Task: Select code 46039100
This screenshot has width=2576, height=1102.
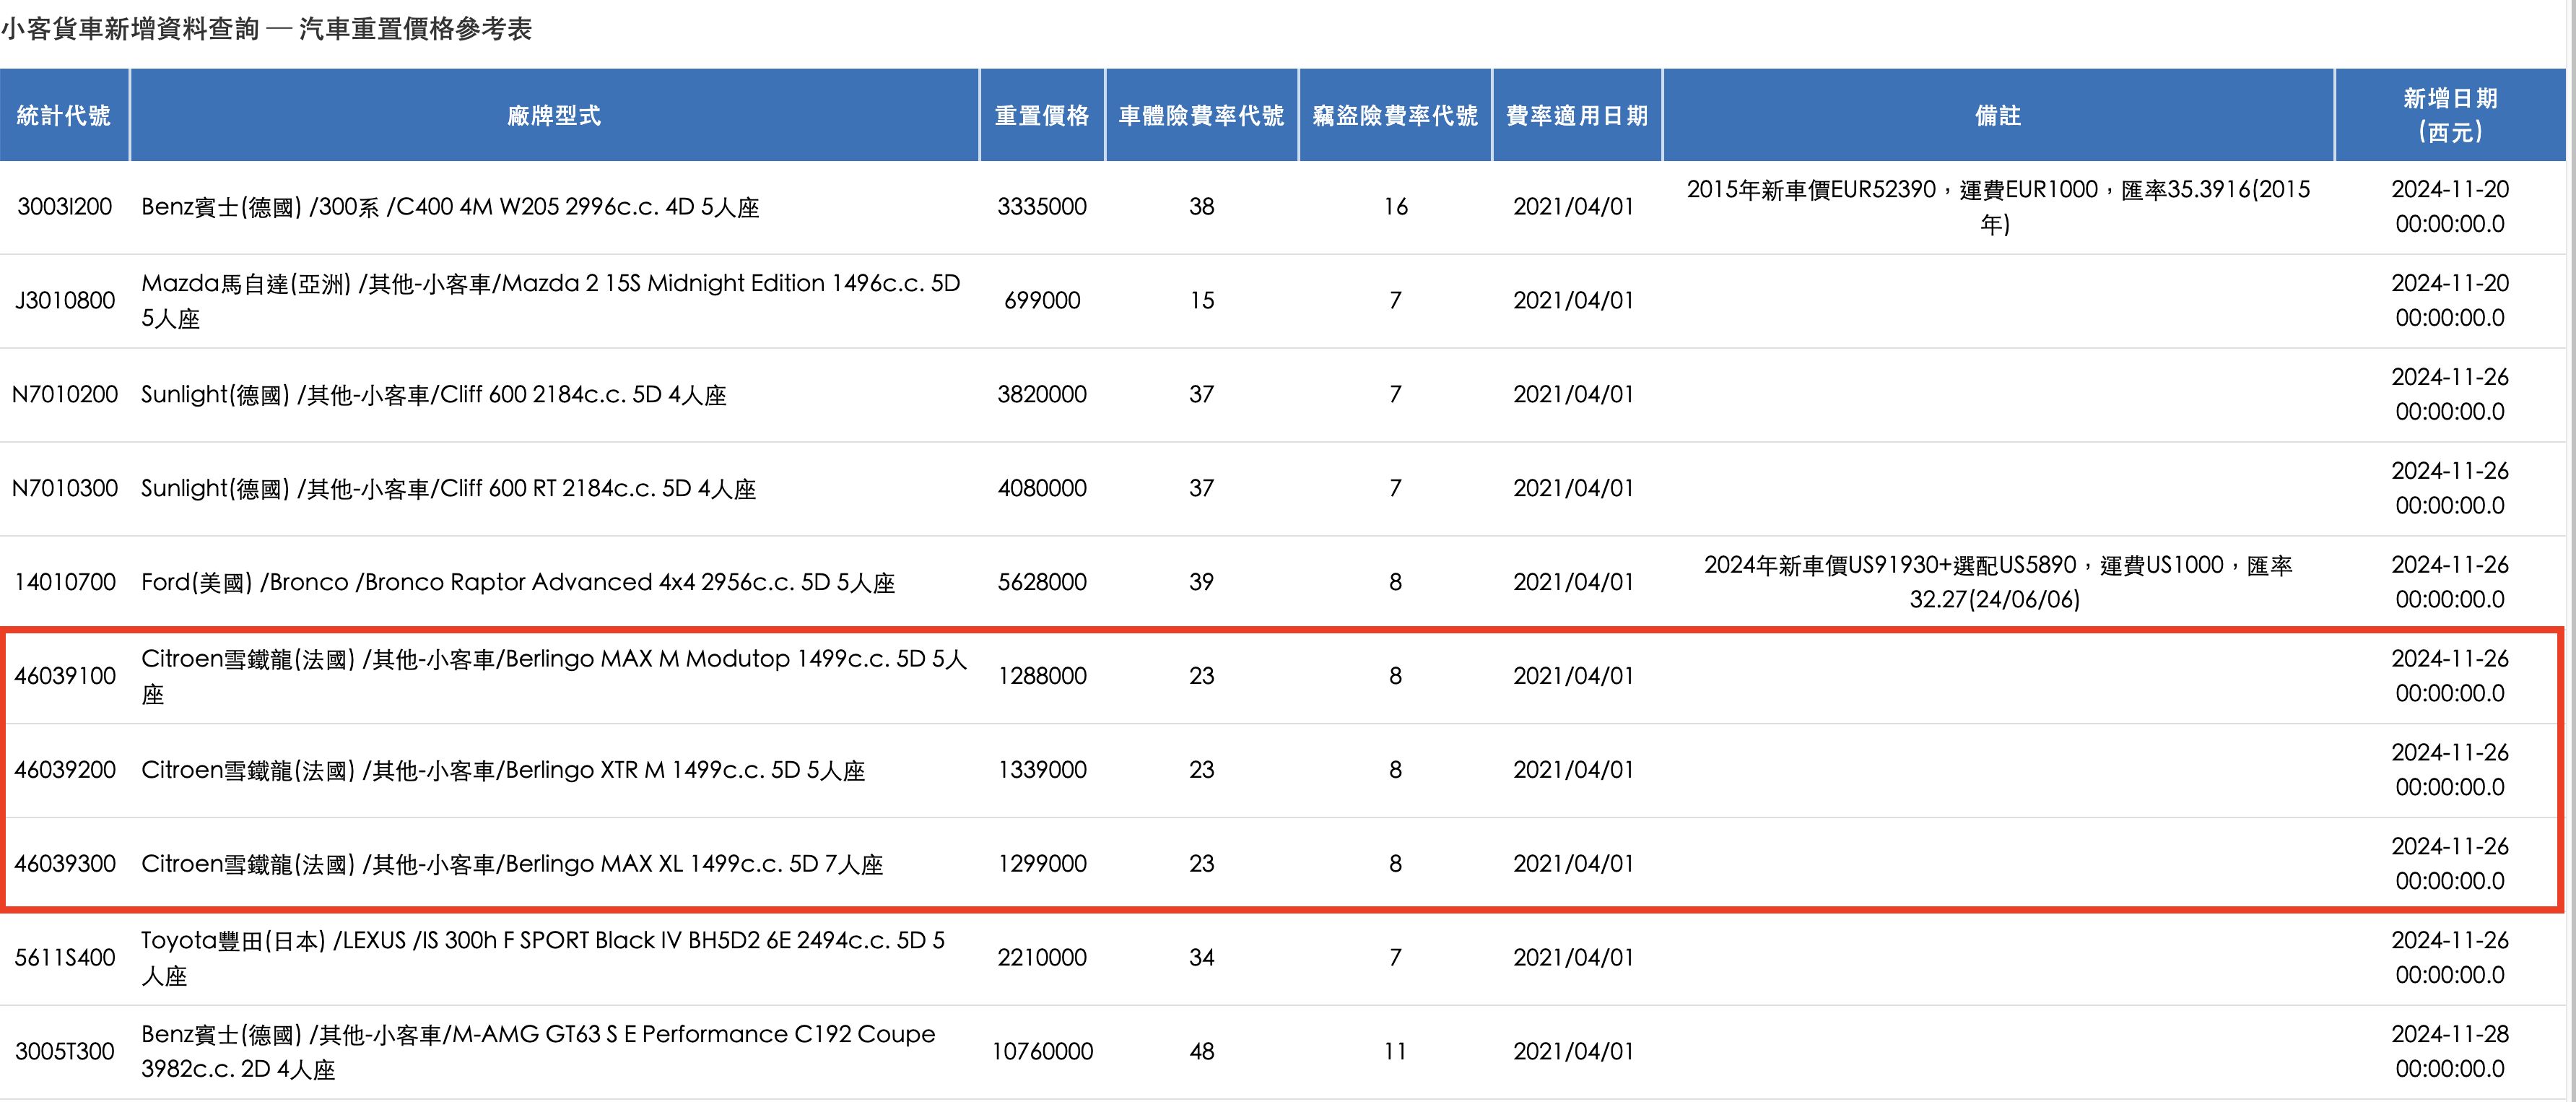Action: [x=65, y=677]
